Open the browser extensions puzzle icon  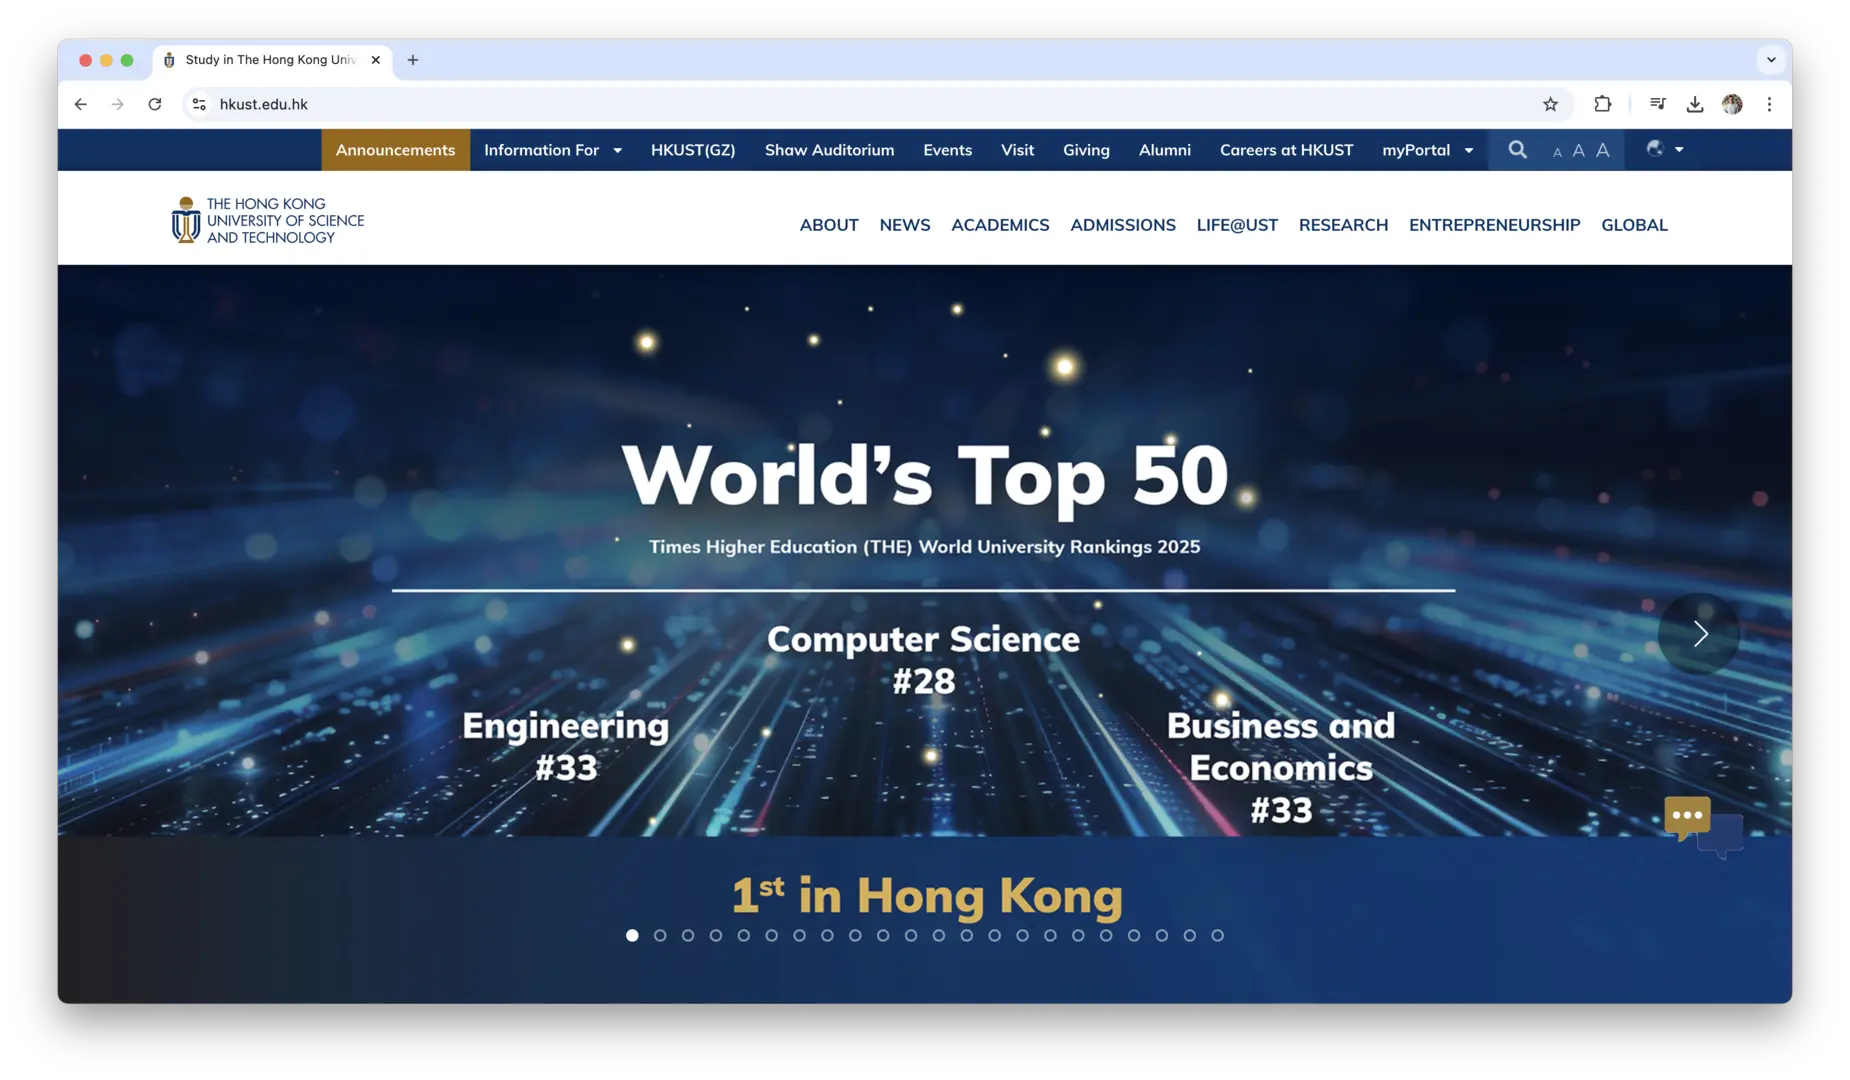pyautogui.click(x=1602, y=104)
